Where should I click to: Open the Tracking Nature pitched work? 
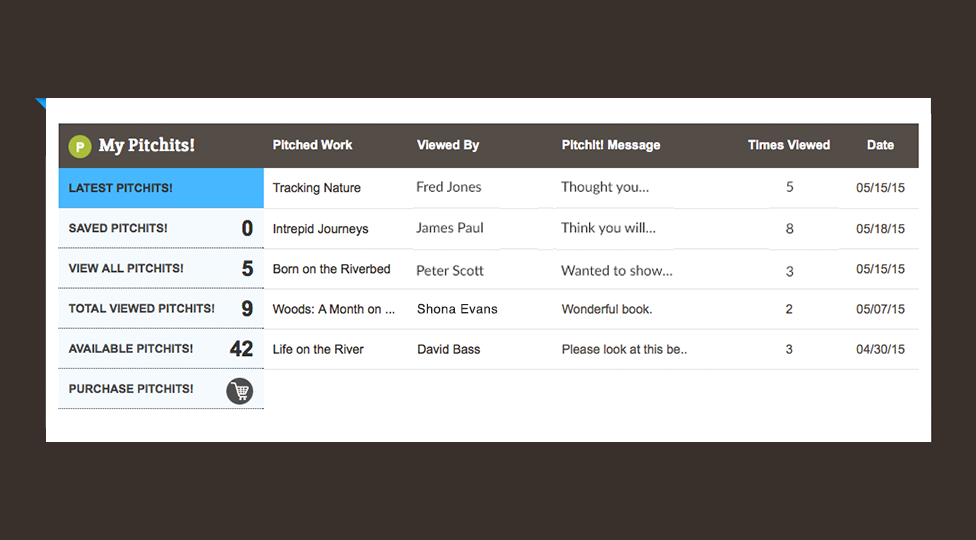[x=316, y=188]
